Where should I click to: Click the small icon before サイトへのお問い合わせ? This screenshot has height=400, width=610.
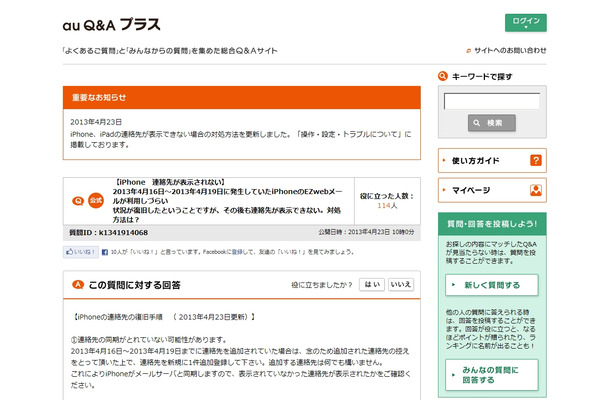[469, 51]
